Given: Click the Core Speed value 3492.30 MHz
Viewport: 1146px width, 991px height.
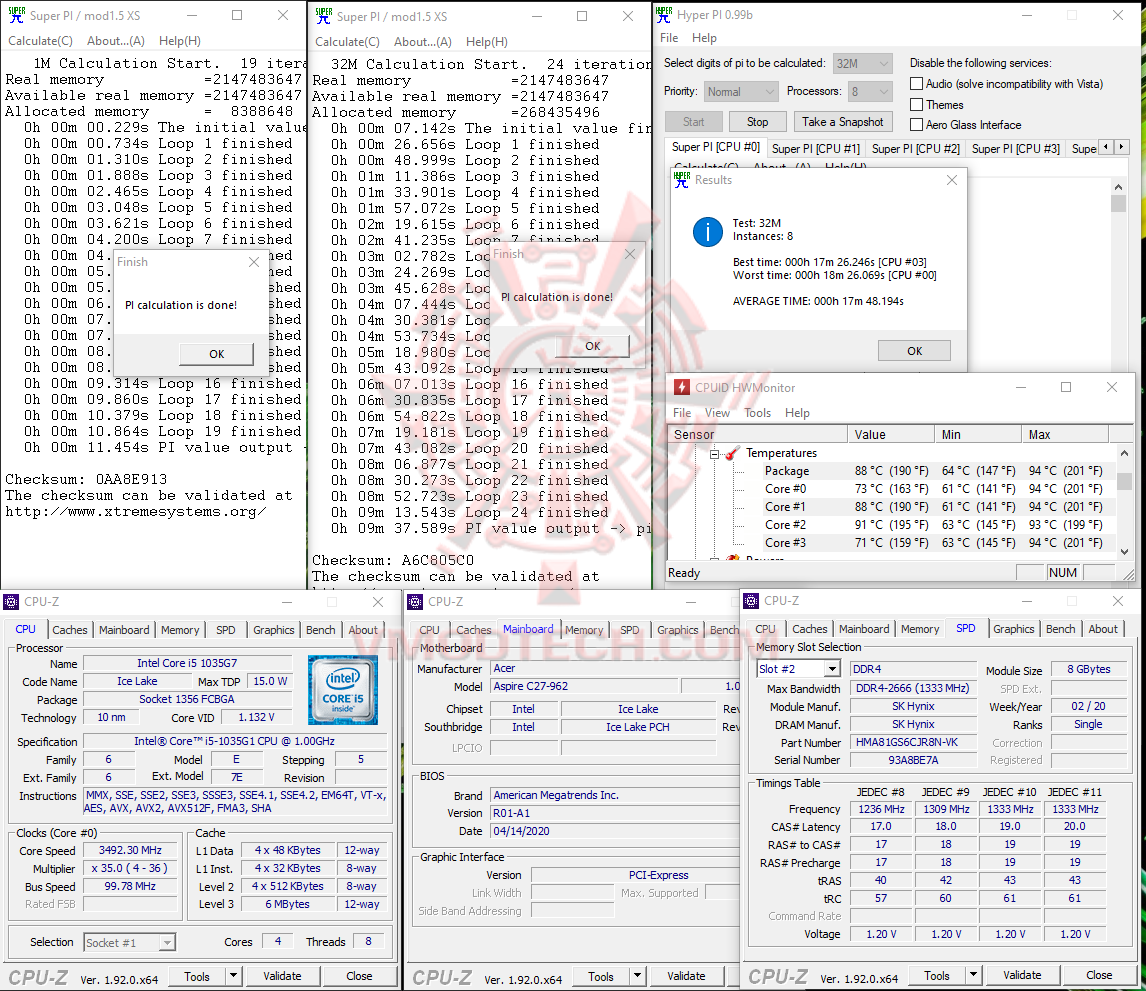Looking at the screenshot, I should (x=131, y=851).
